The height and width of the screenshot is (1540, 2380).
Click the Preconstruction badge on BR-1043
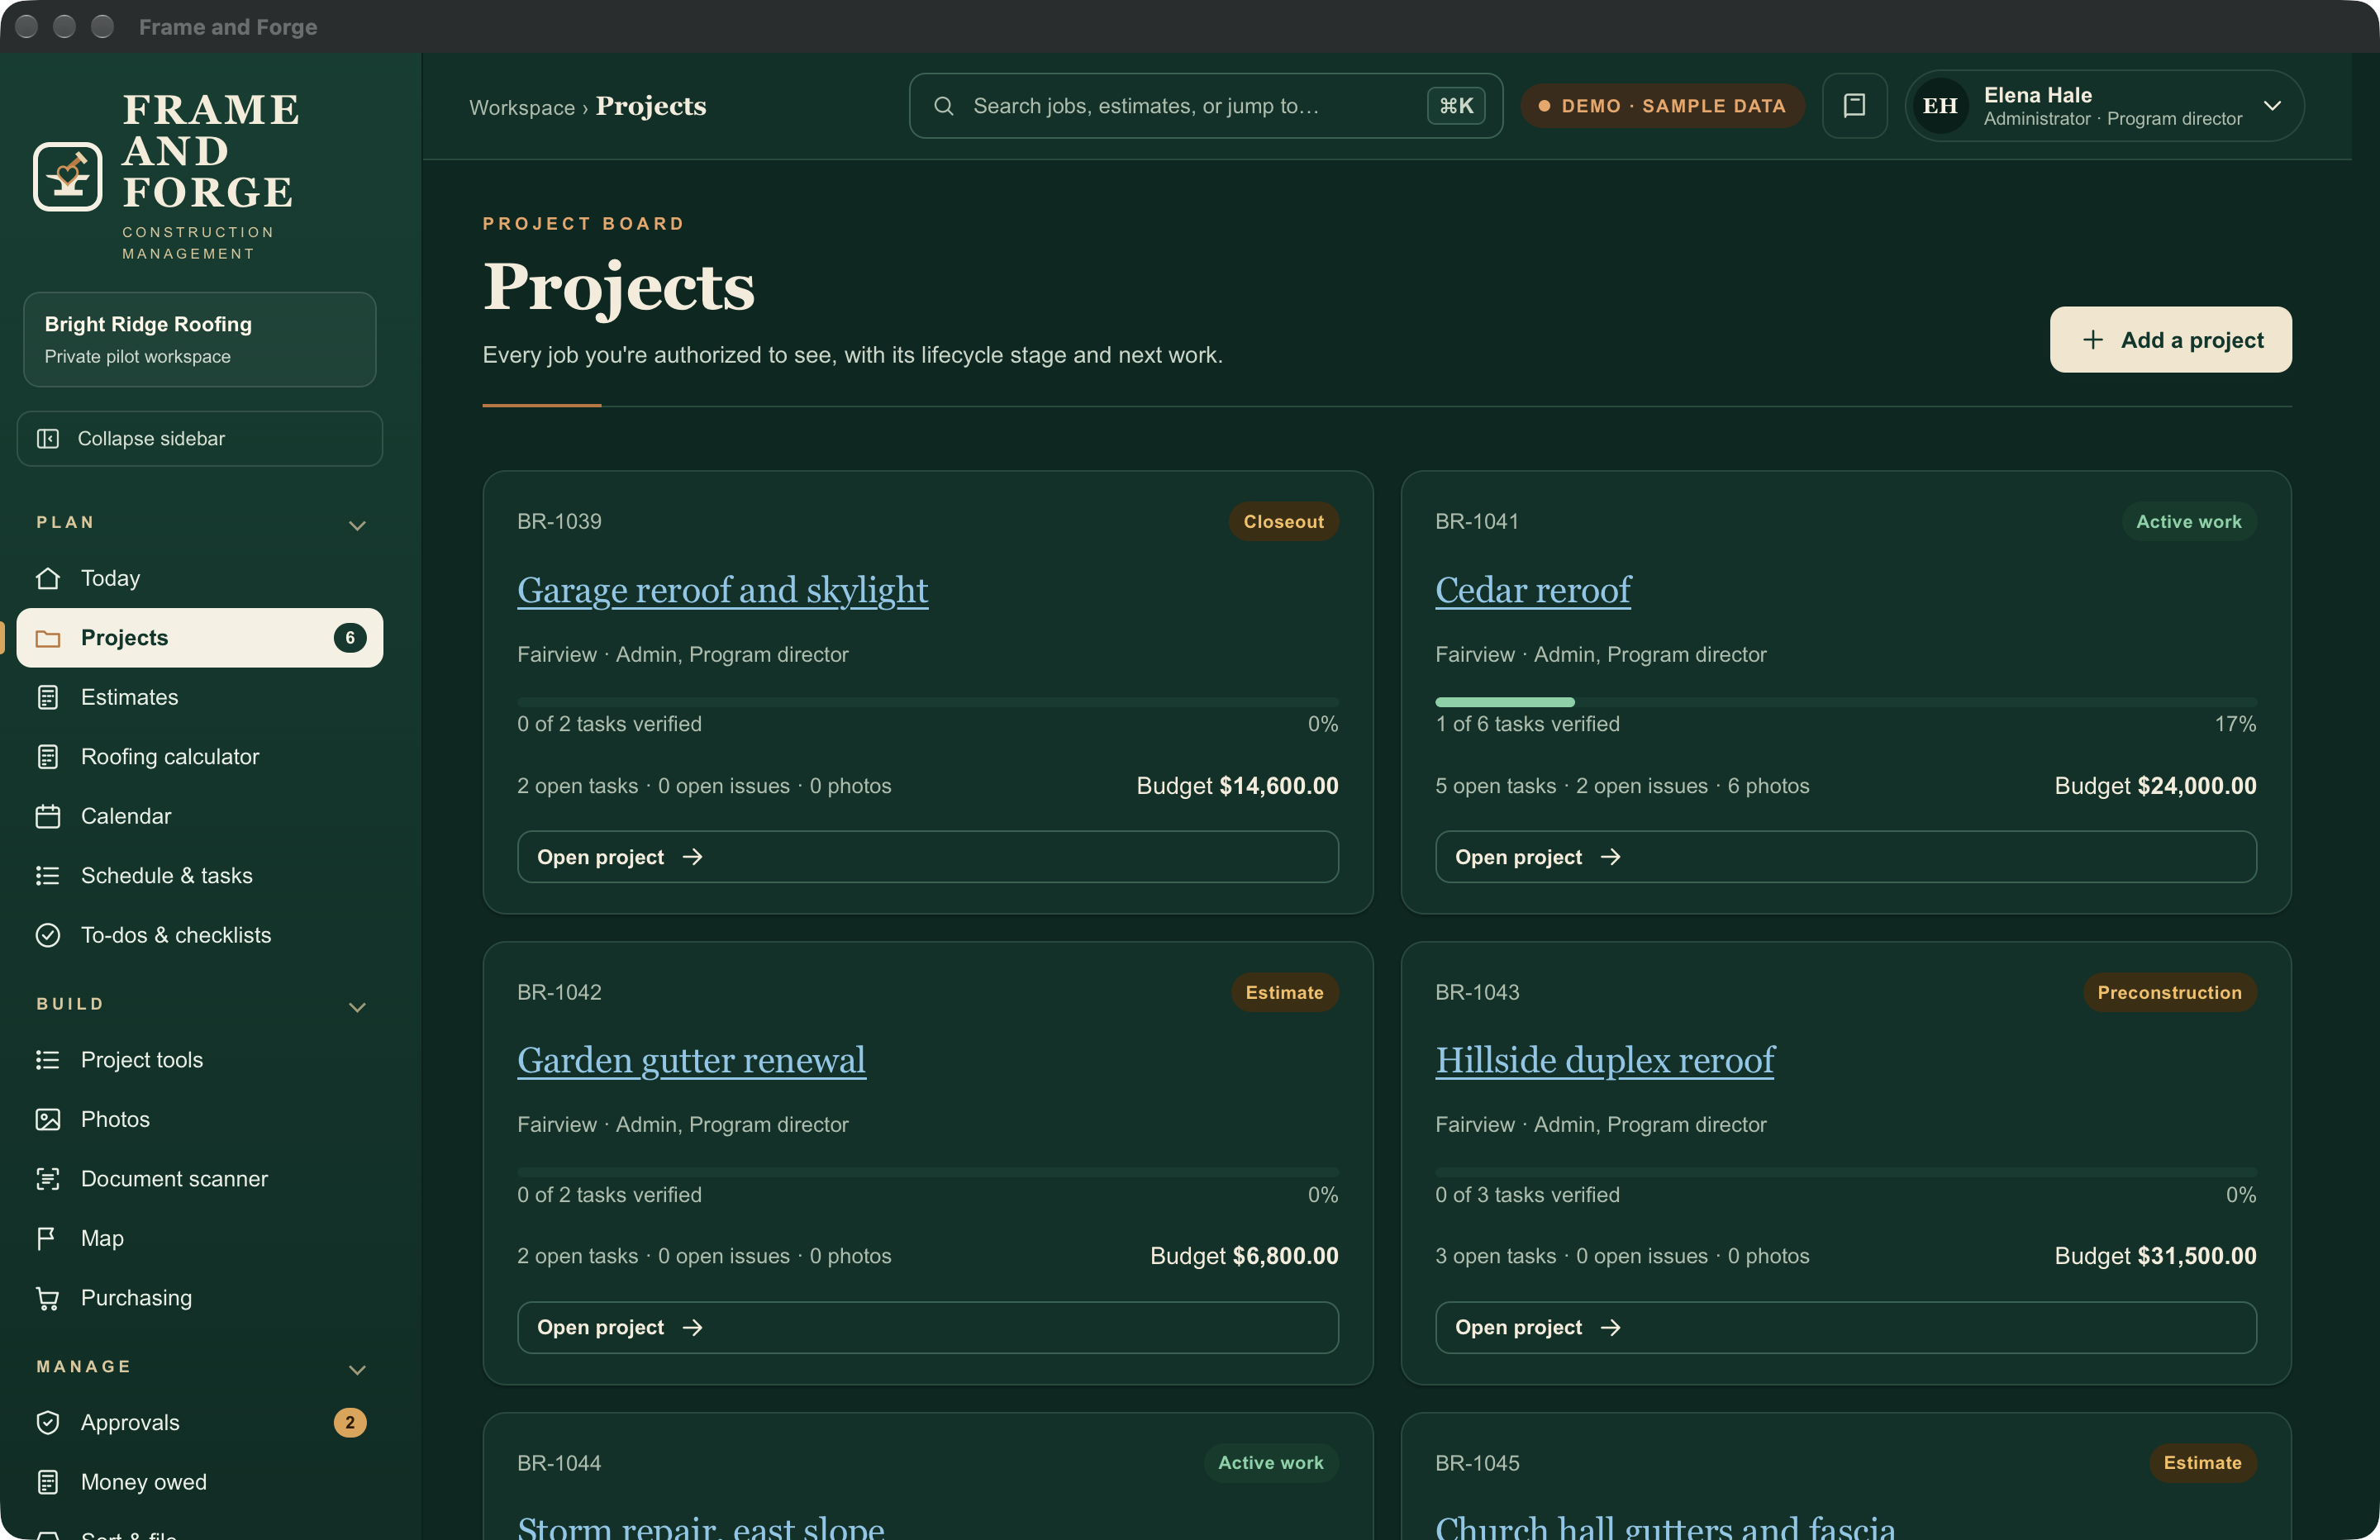pos(2169,992)
